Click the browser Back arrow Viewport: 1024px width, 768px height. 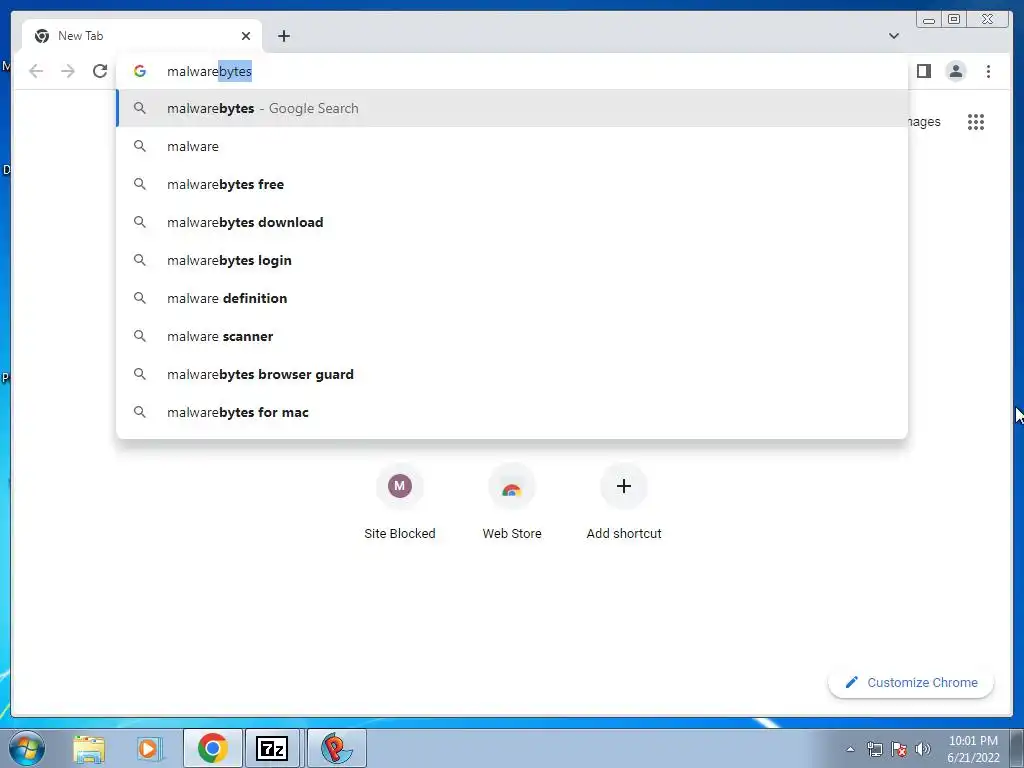36,71
